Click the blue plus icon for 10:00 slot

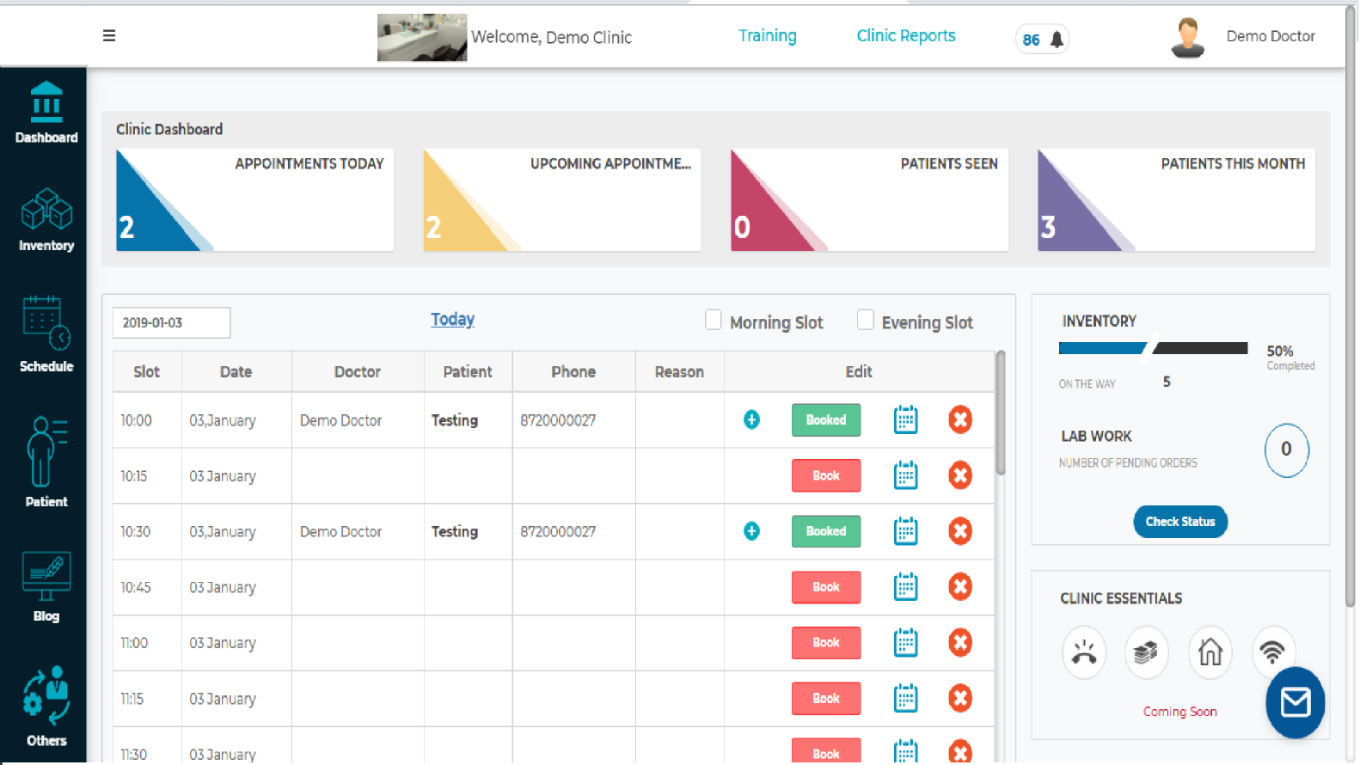coord(752,420)
